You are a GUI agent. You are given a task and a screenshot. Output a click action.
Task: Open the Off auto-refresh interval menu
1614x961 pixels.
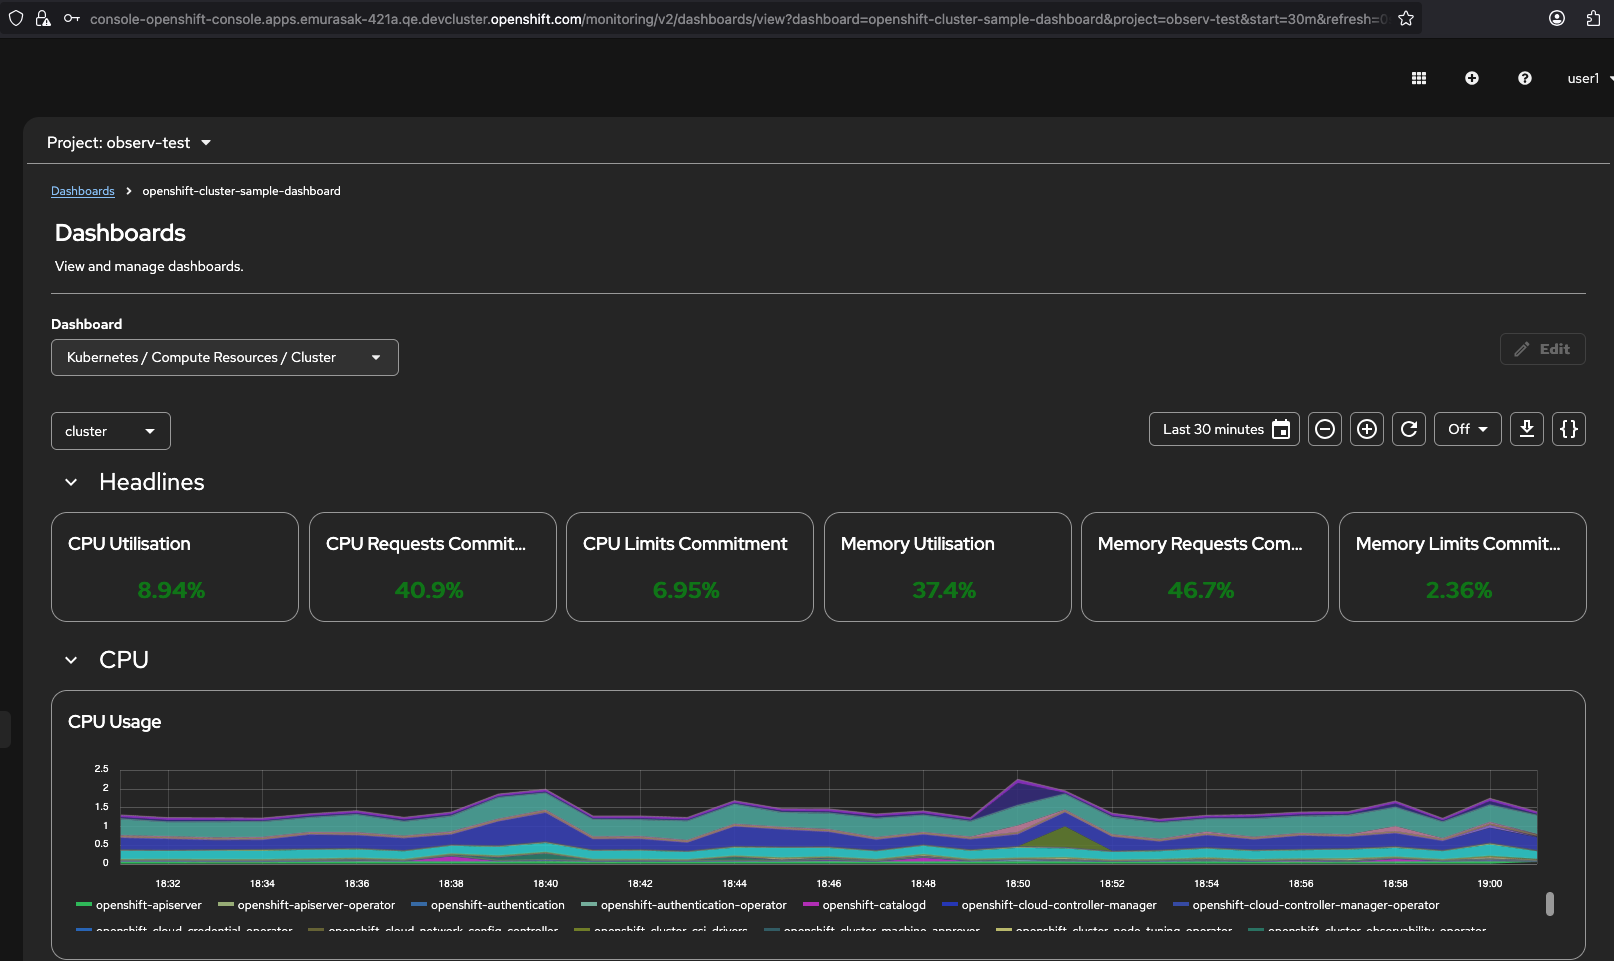[x=1467, y=429]
